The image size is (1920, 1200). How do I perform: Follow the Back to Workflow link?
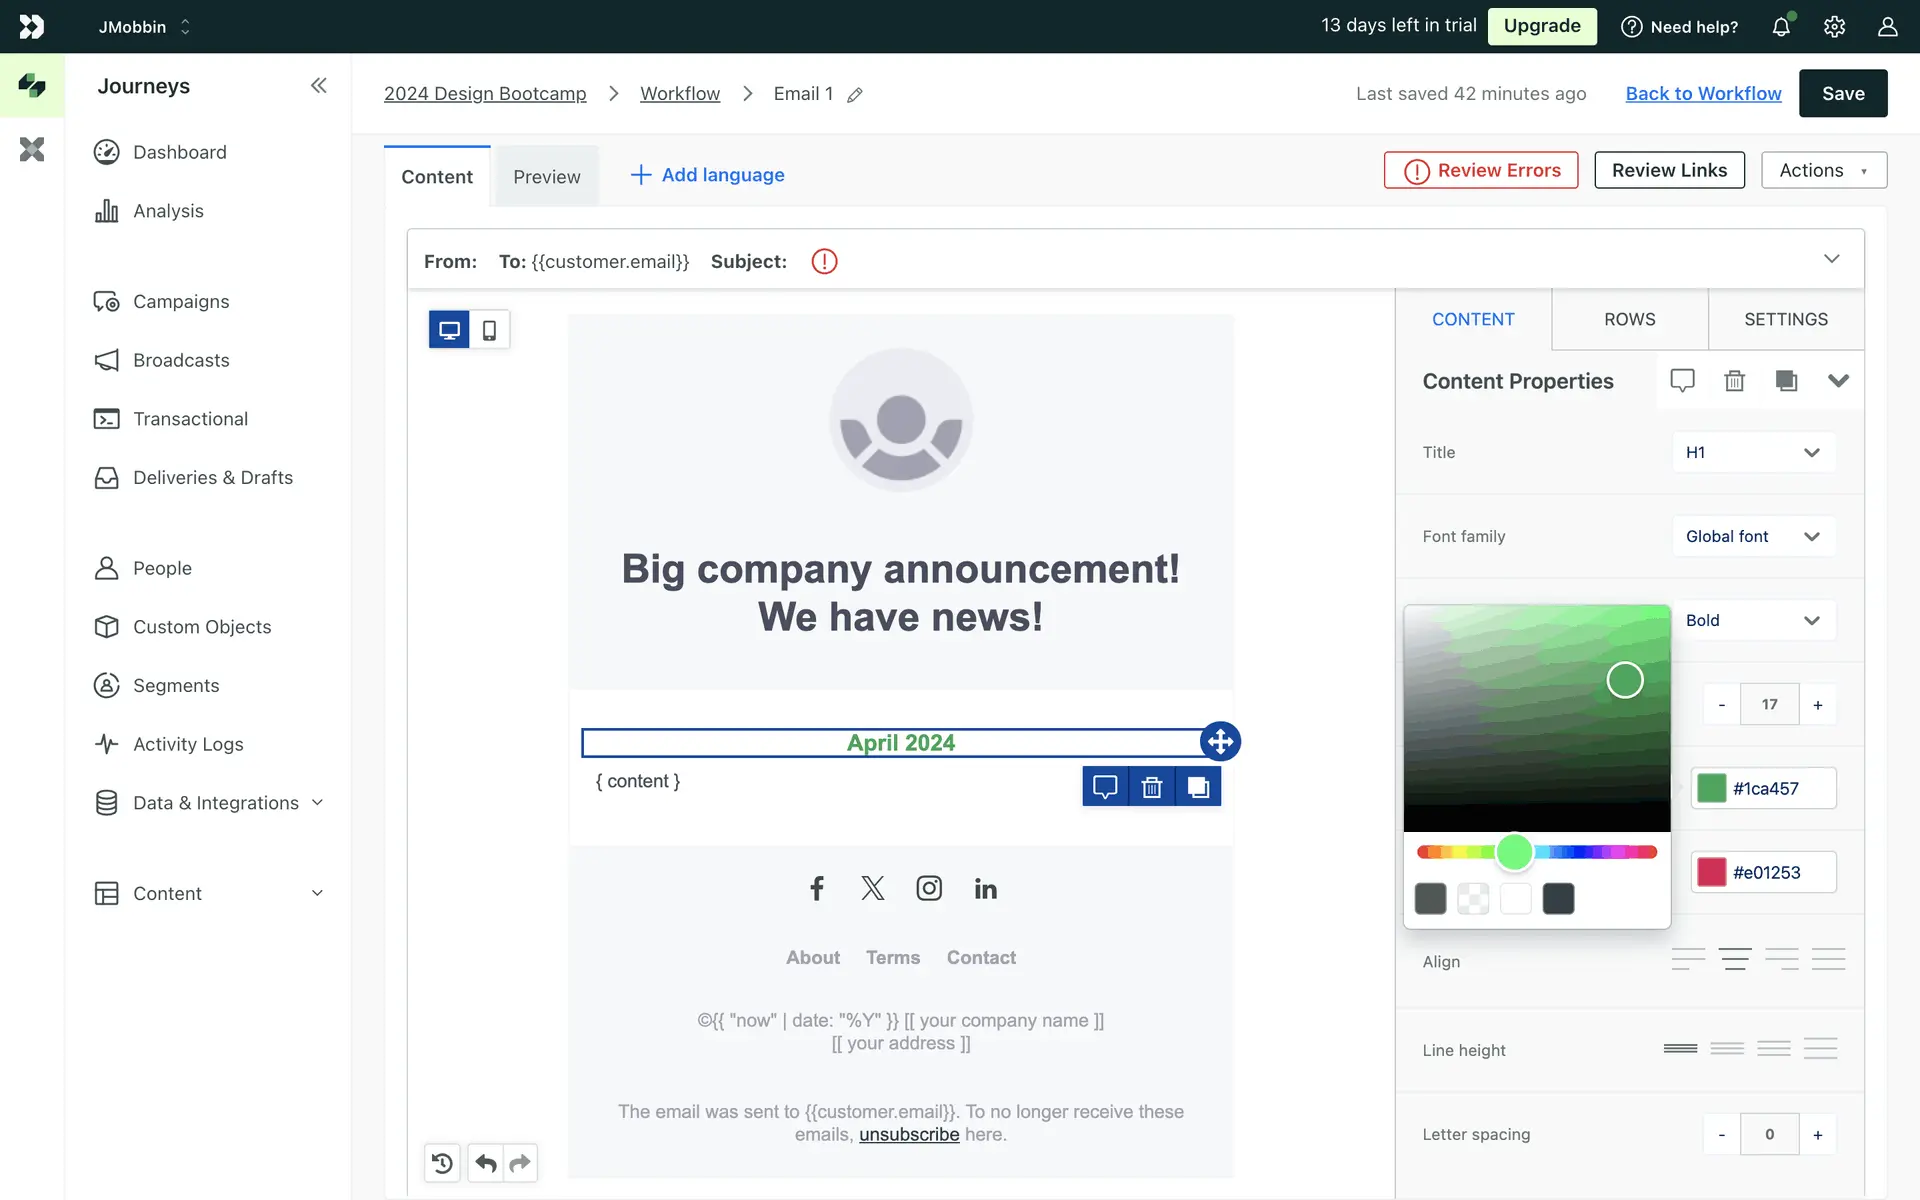1703,94
